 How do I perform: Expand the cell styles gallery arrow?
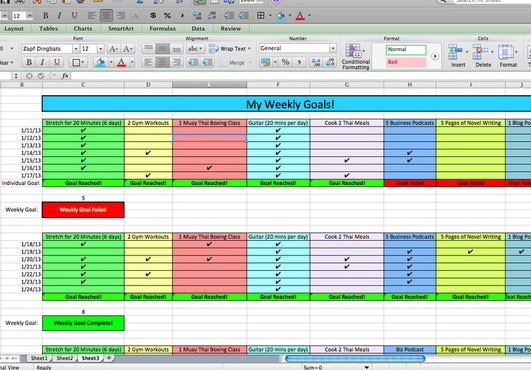[435, 56]
